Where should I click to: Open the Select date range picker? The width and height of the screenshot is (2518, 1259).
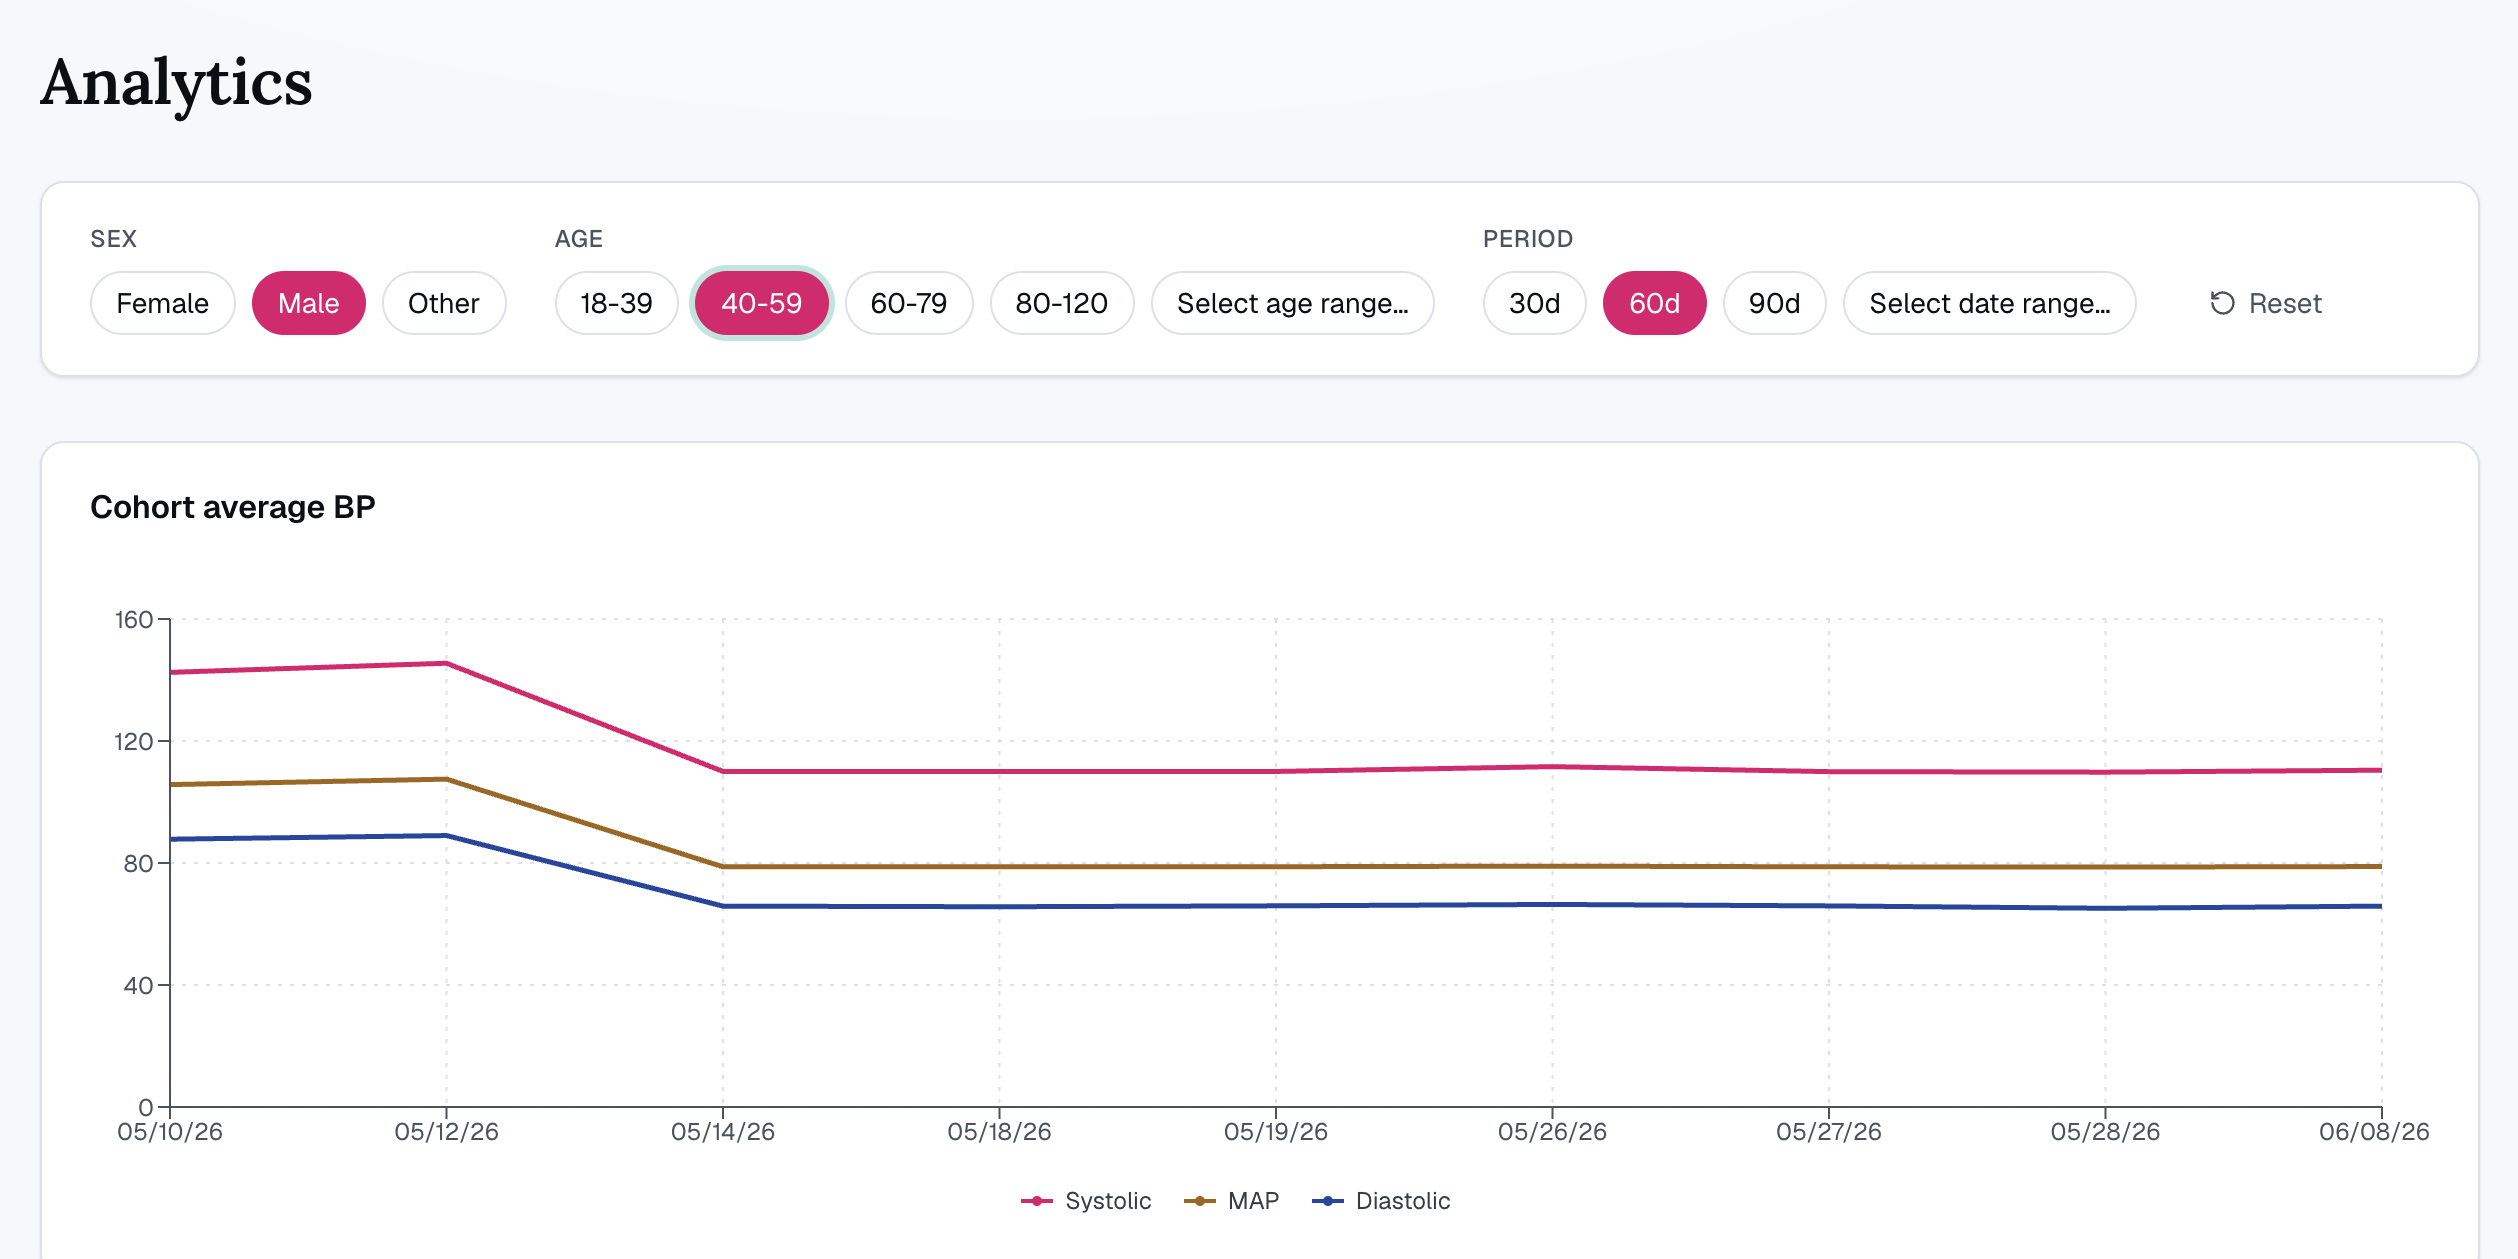(x=1990, y=303)
